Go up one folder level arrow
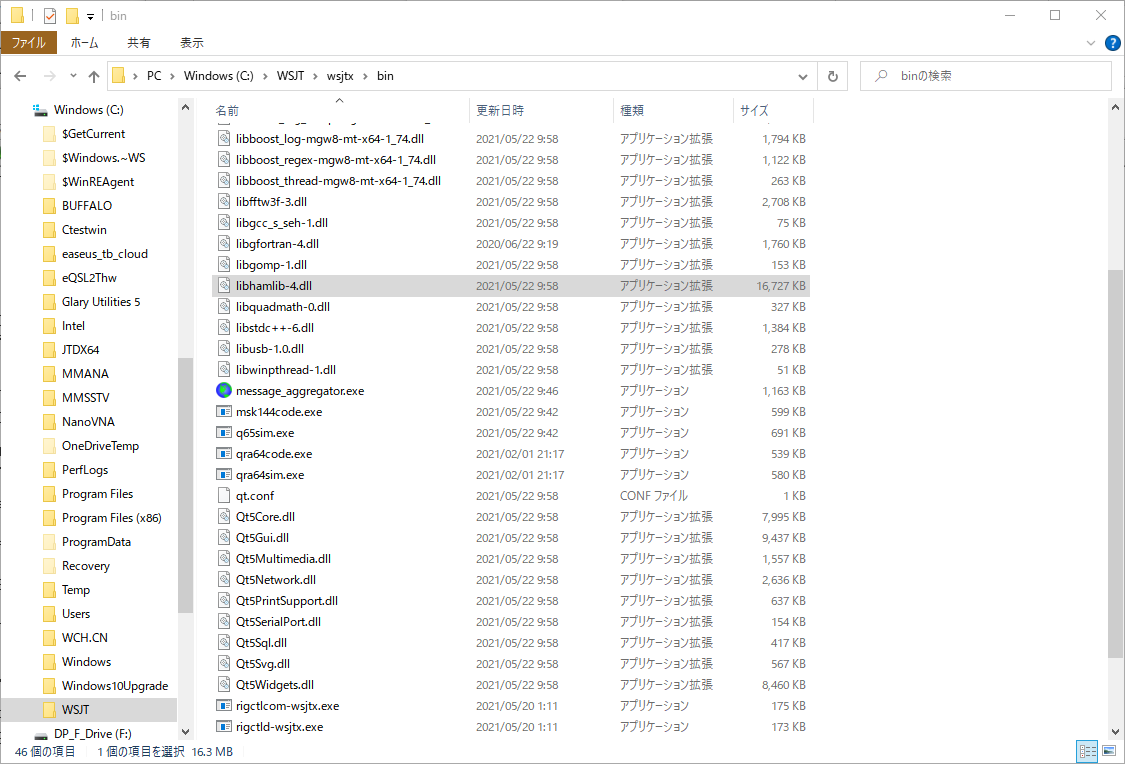The image size is (1125, 764). tap(94, 76)
